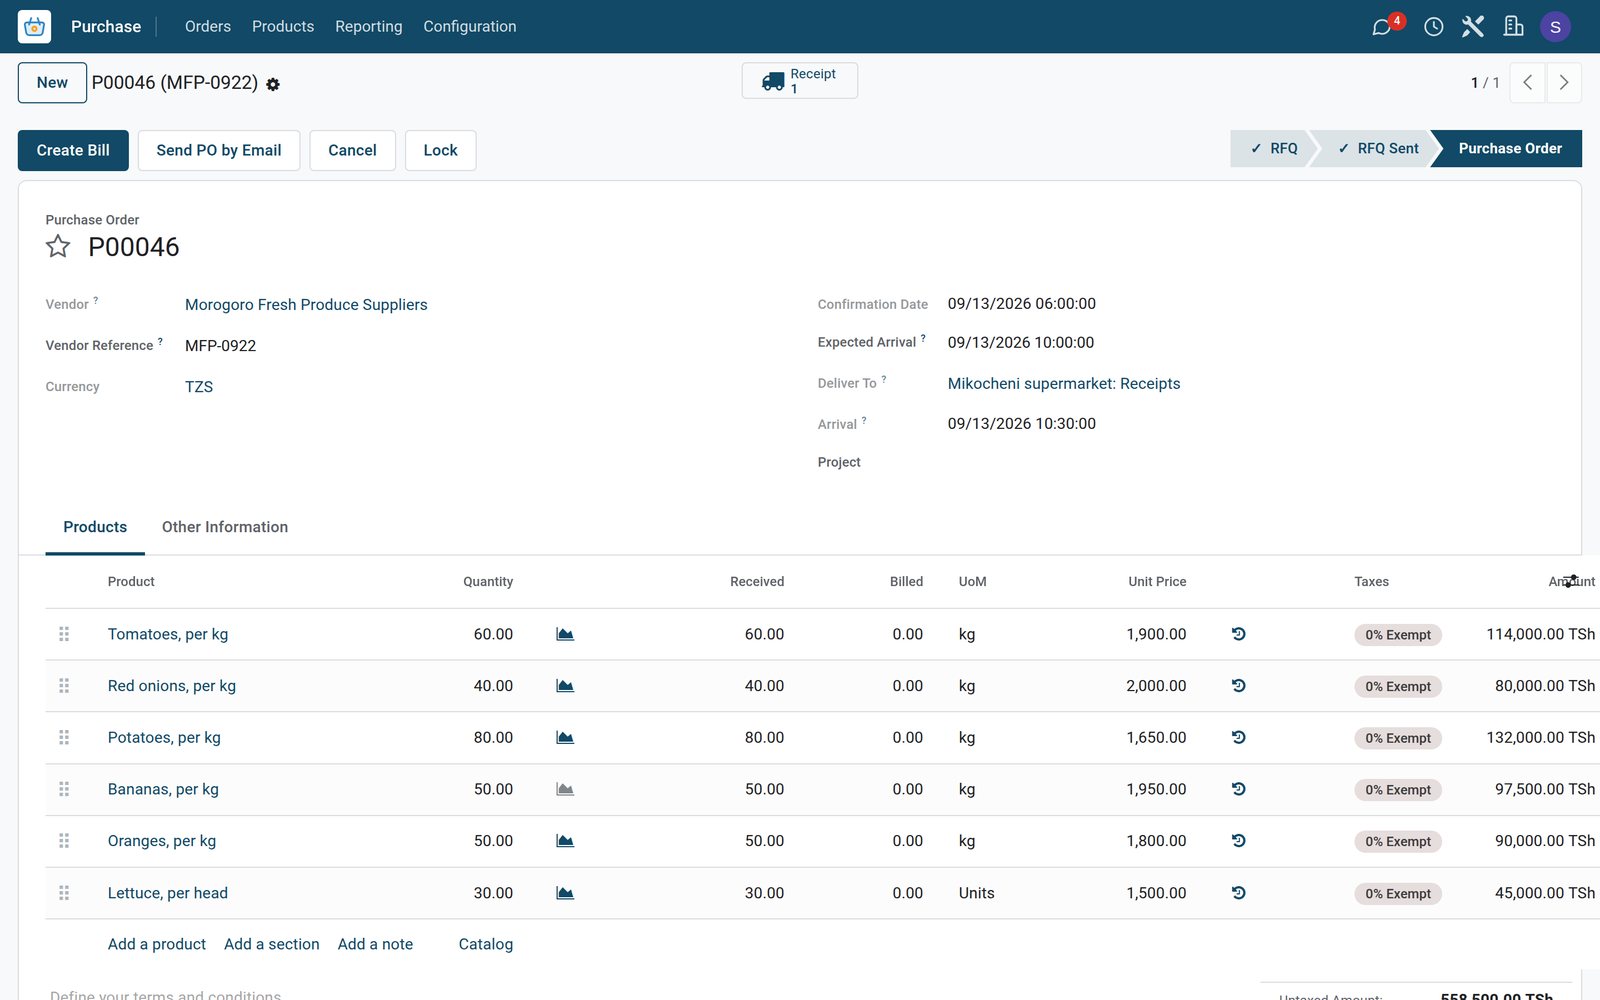
Task: Click the Create Bill button
Action: point(73,150)
